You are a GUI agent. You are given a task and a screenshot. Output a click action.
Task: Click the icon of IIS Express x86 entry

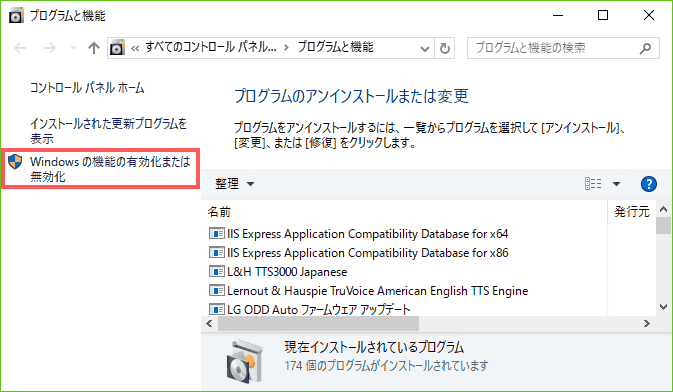click(x=216, y=252)
